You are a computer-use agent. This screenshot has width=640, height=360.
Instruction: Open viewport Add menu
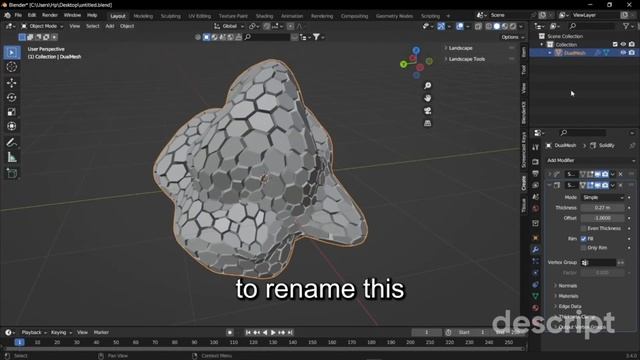click(x=110, y=26)
